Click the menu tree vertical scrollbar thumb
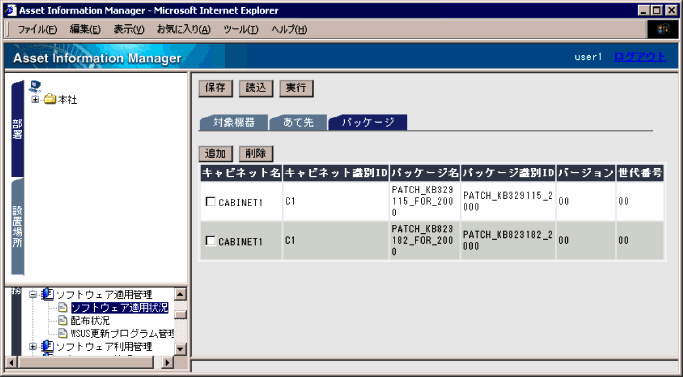This screenshot has width=683, height=377. 180,314
